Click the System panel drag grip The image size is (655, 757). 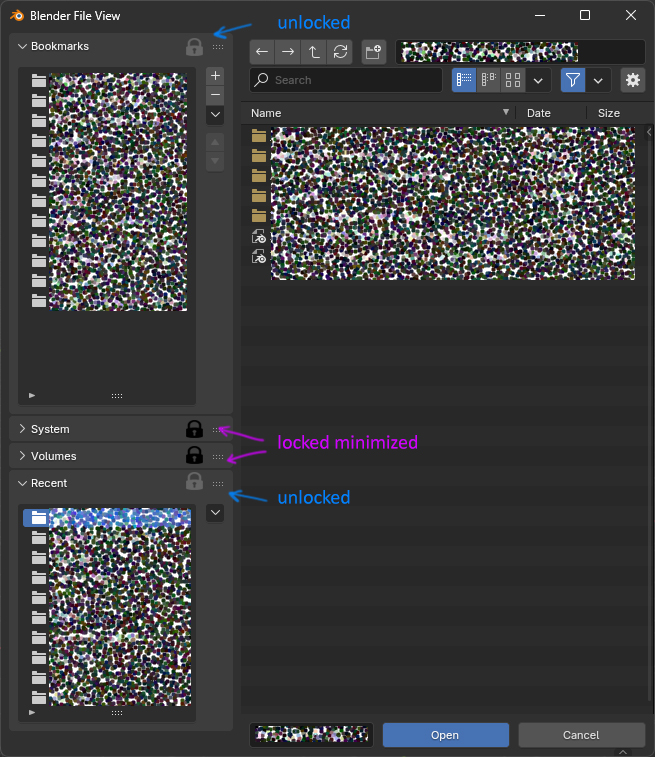218,430
